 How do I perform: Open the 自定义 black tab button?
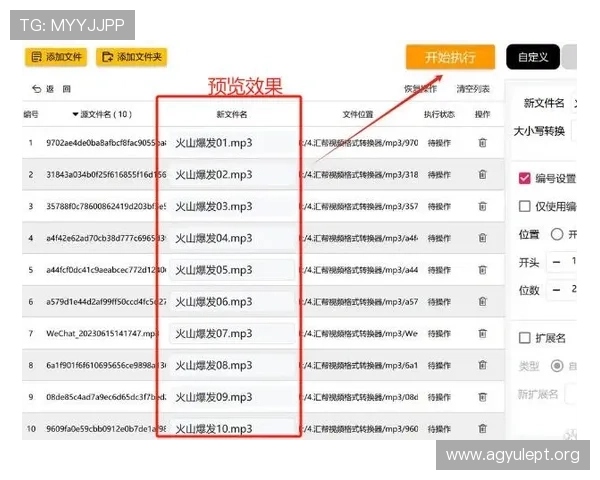[x=533, y=57]
